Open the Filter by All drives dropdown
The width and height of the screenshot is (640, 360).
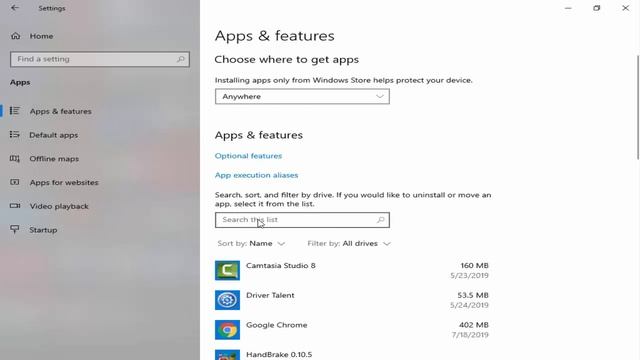pyautogui.click(x=349, y=243)
